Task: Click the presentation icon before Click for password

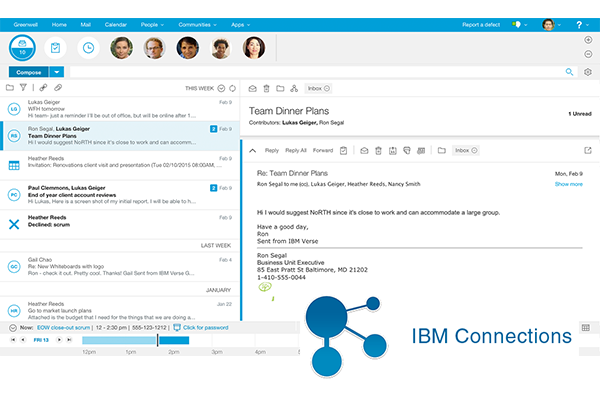Action: click(x=177, y=328)
